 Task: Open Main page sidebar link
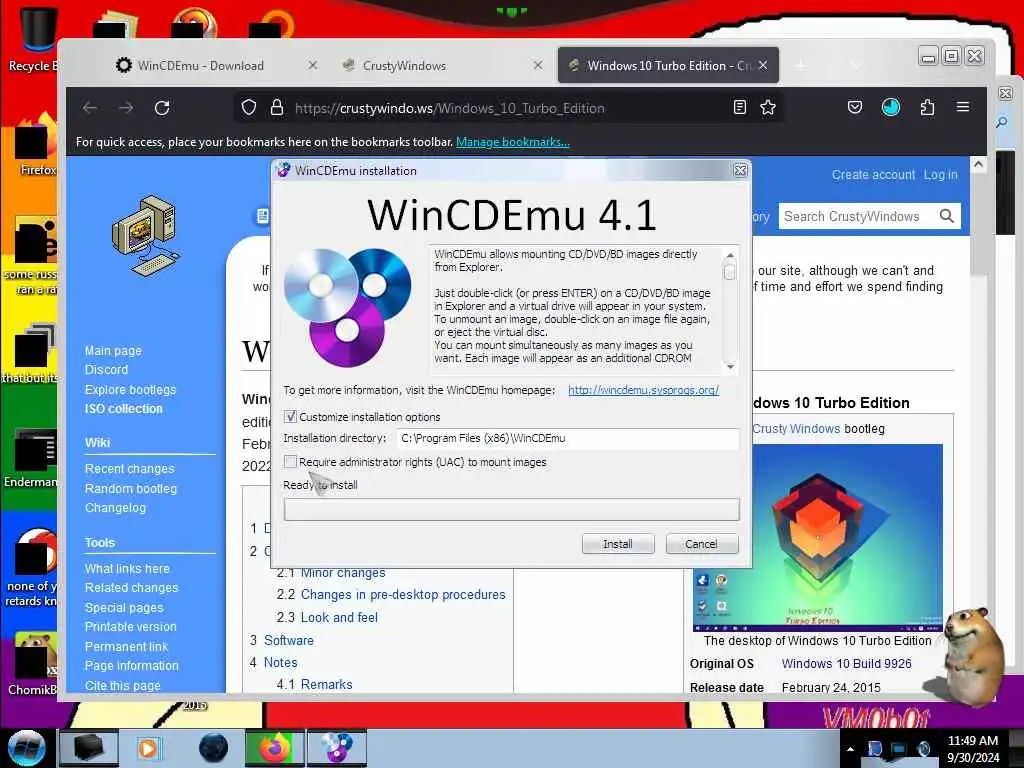coord(113,351)
